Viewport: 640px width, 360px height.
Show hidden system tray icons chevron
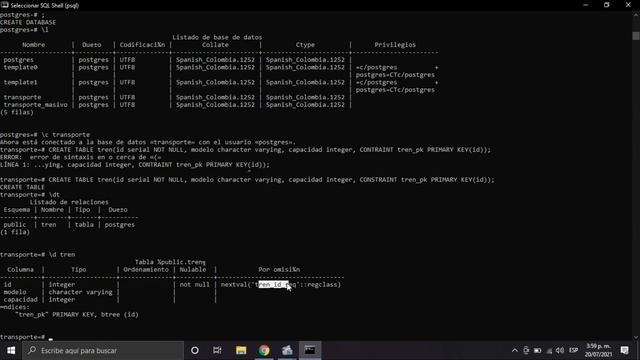(515, 351)
